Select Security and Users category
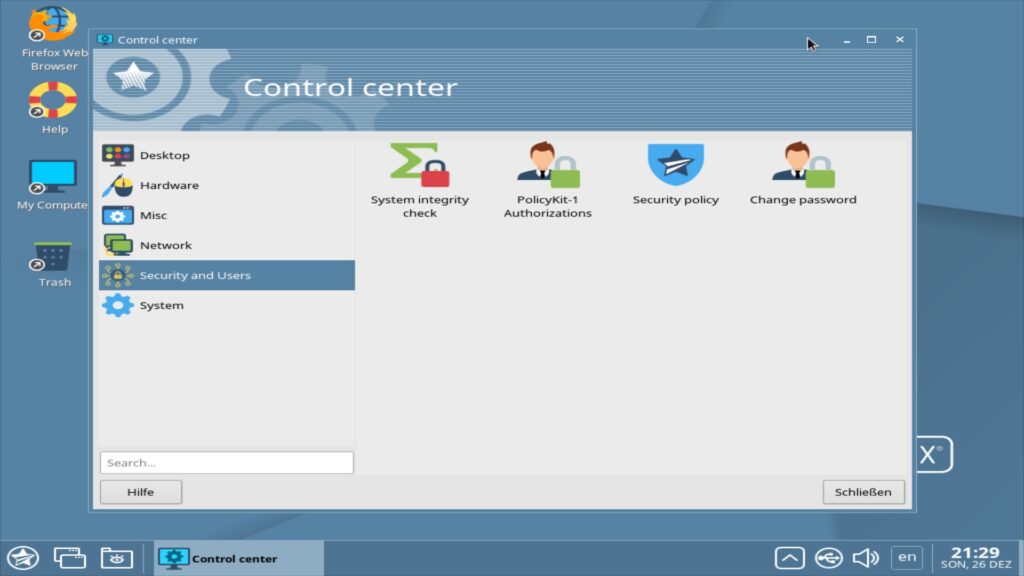The image size is (1024, 576). pyautogui.click(x=227, y=276)
